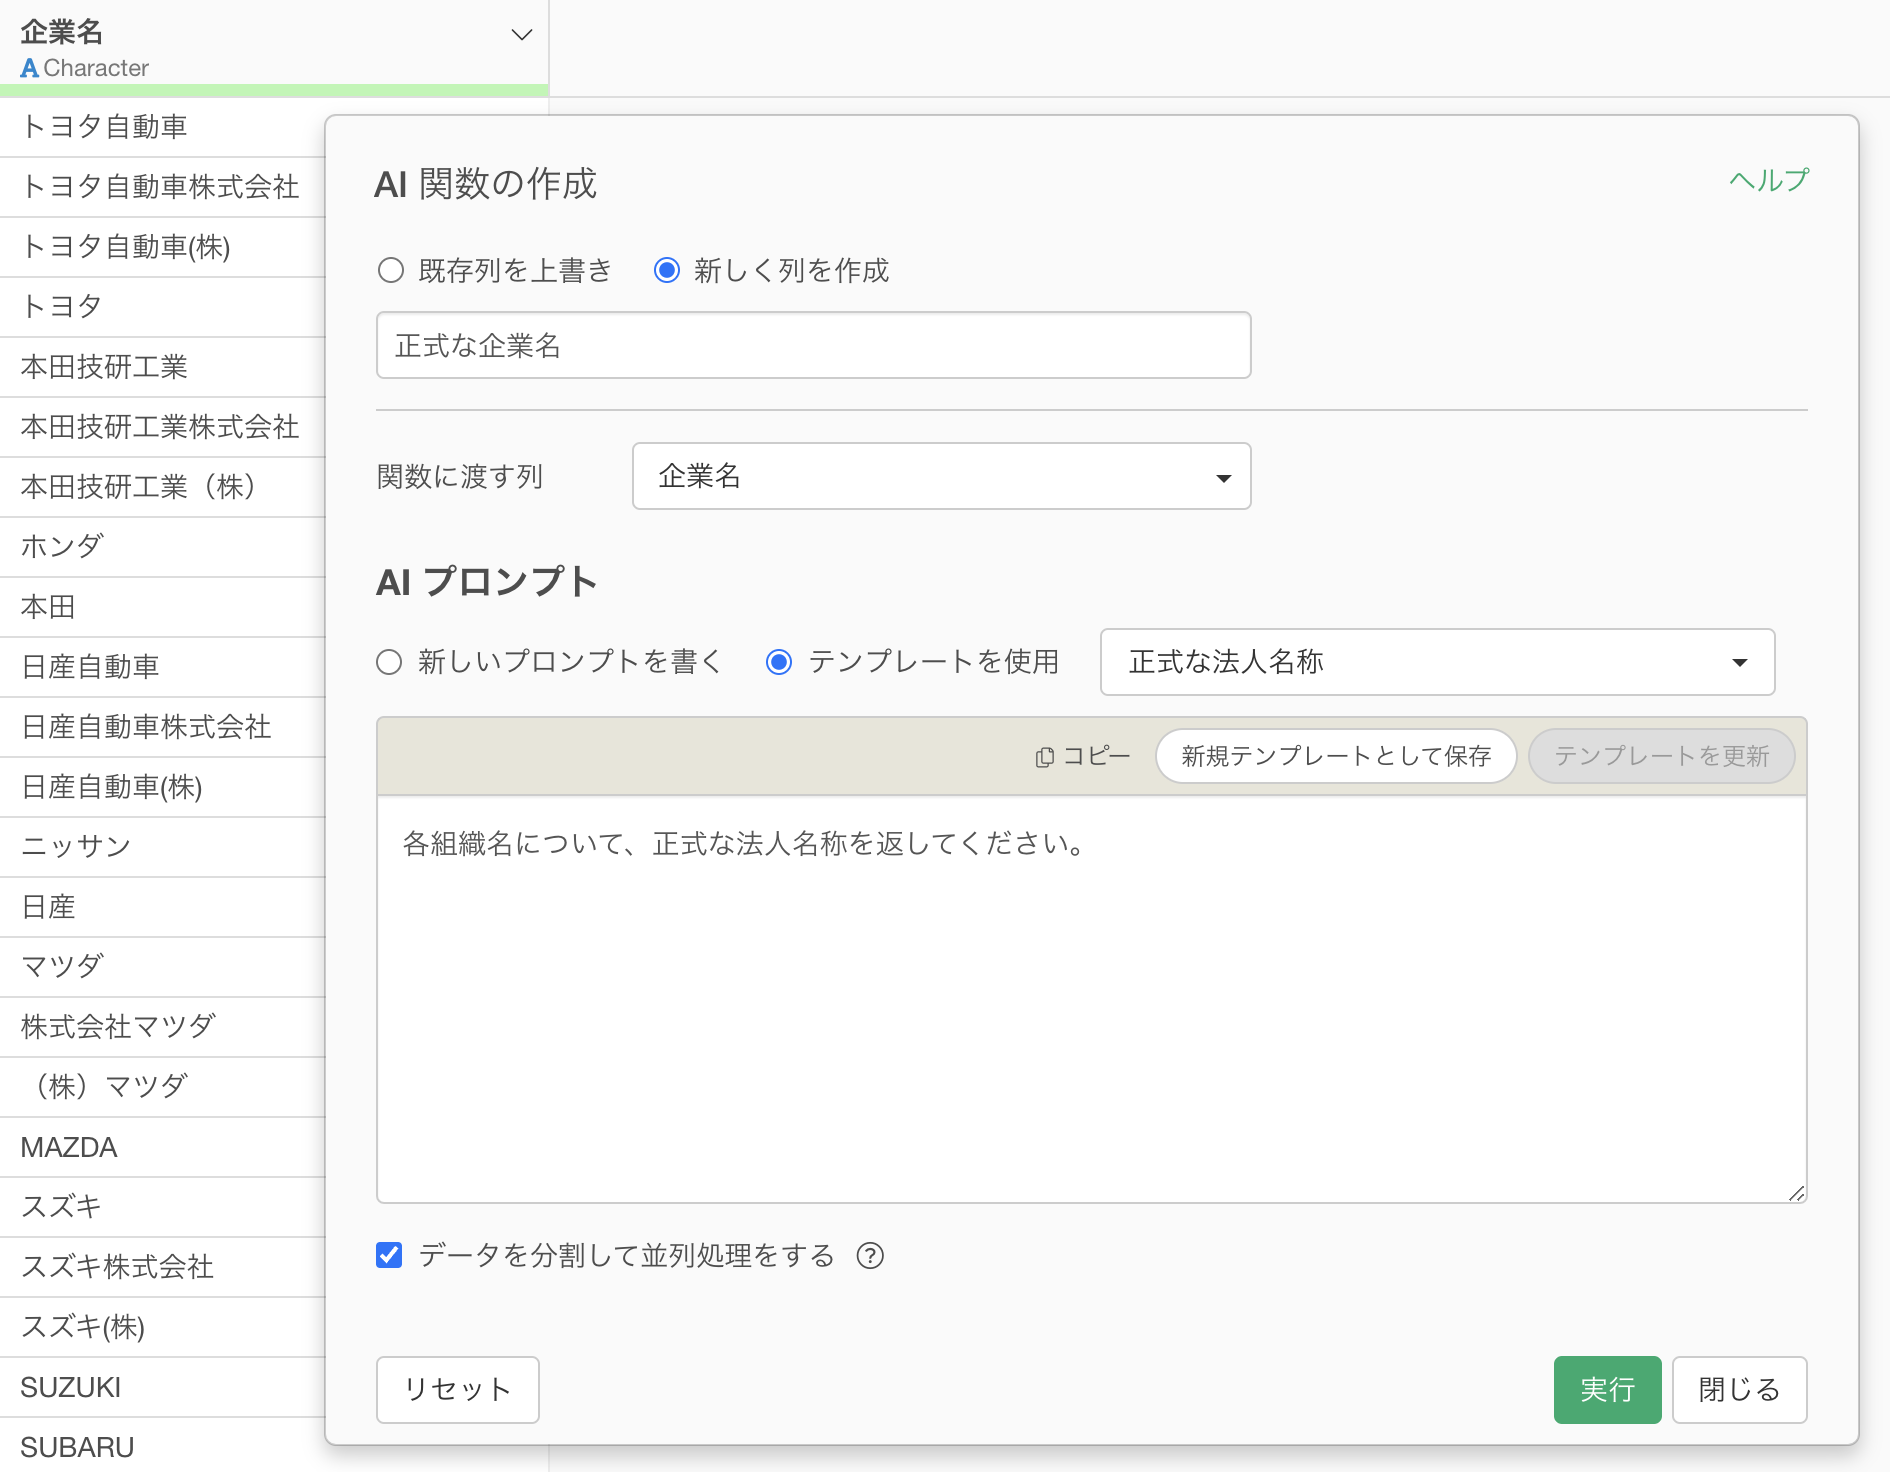The height and width of the screenshot is (1472, 1890).
Task: Click inside the AI prompt text area
Action: pyautogui.click(x=1091, y=1000)
